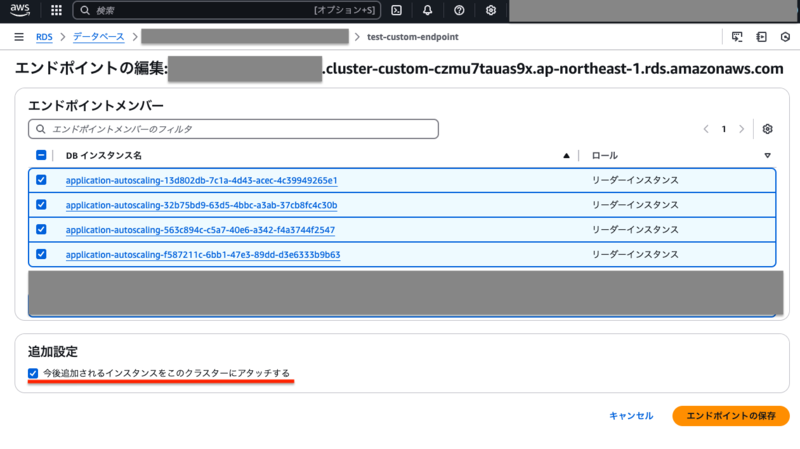Uncheck instance ending d3e6333b9b63

tap(41, 254)
